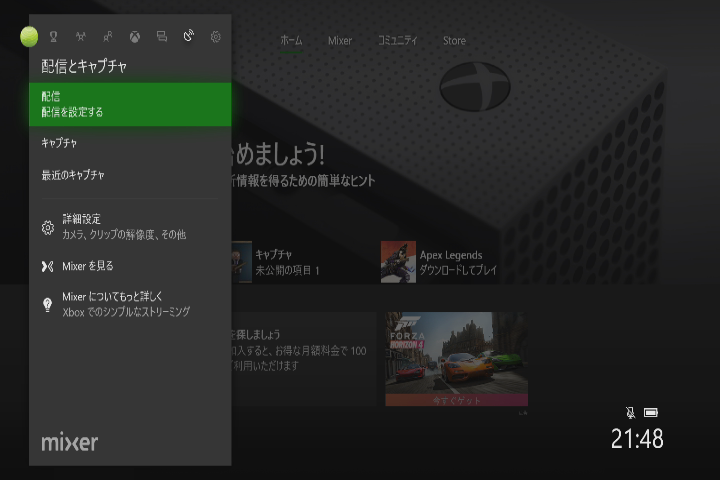Select the Broadcast and capture satellite icon
The height and width of the screenshot is (480, 720).
pyautogui.click(x=189, y=36)
